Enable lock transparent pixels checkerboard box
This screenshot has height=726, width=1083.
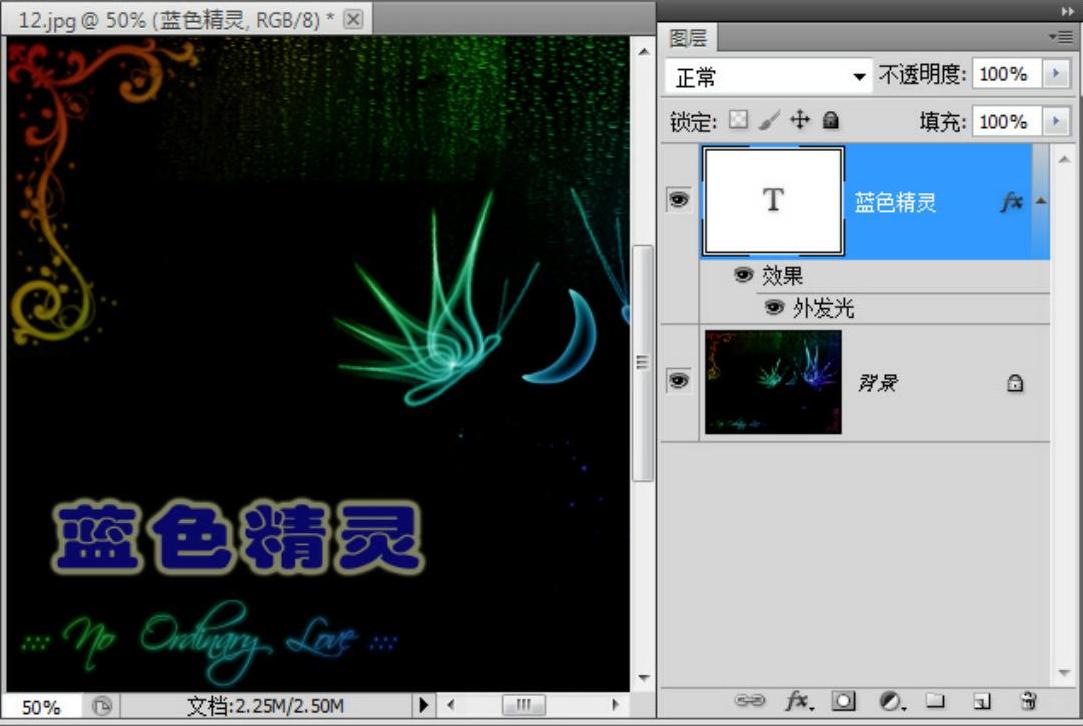point(738,121)
